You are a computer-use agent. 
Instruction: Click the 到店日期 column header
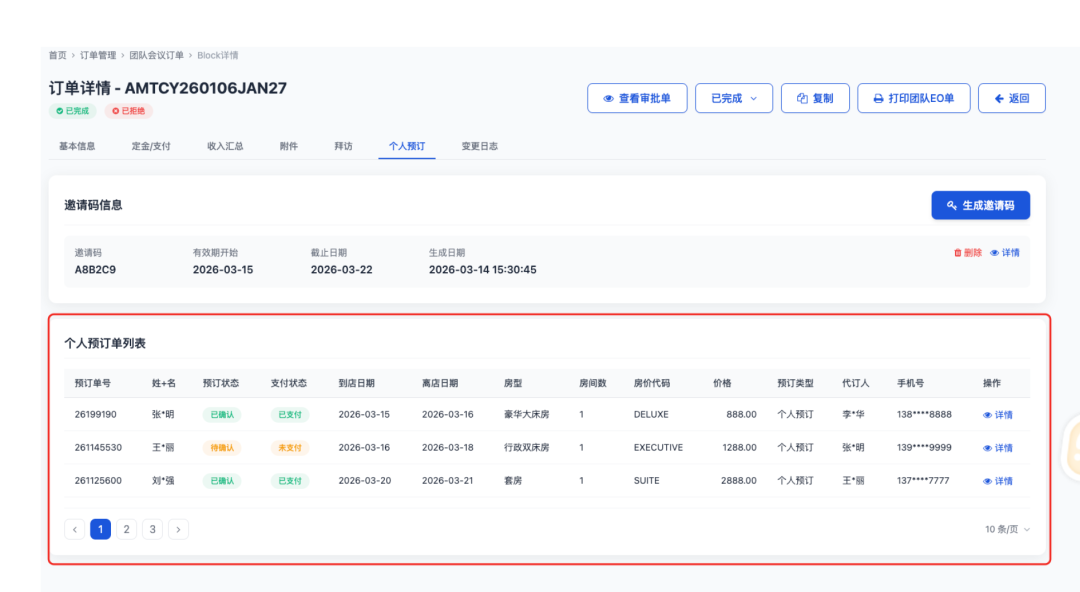pyautogui.click(x=356, y=383)
